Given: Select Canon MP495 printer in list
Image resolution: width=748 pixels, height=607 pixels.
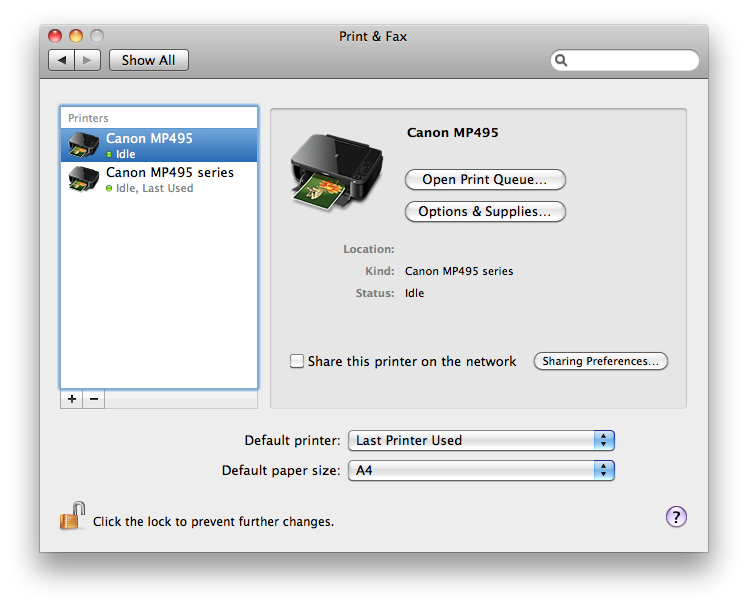Looking at the screenshot, I should (x=159, y=145).
